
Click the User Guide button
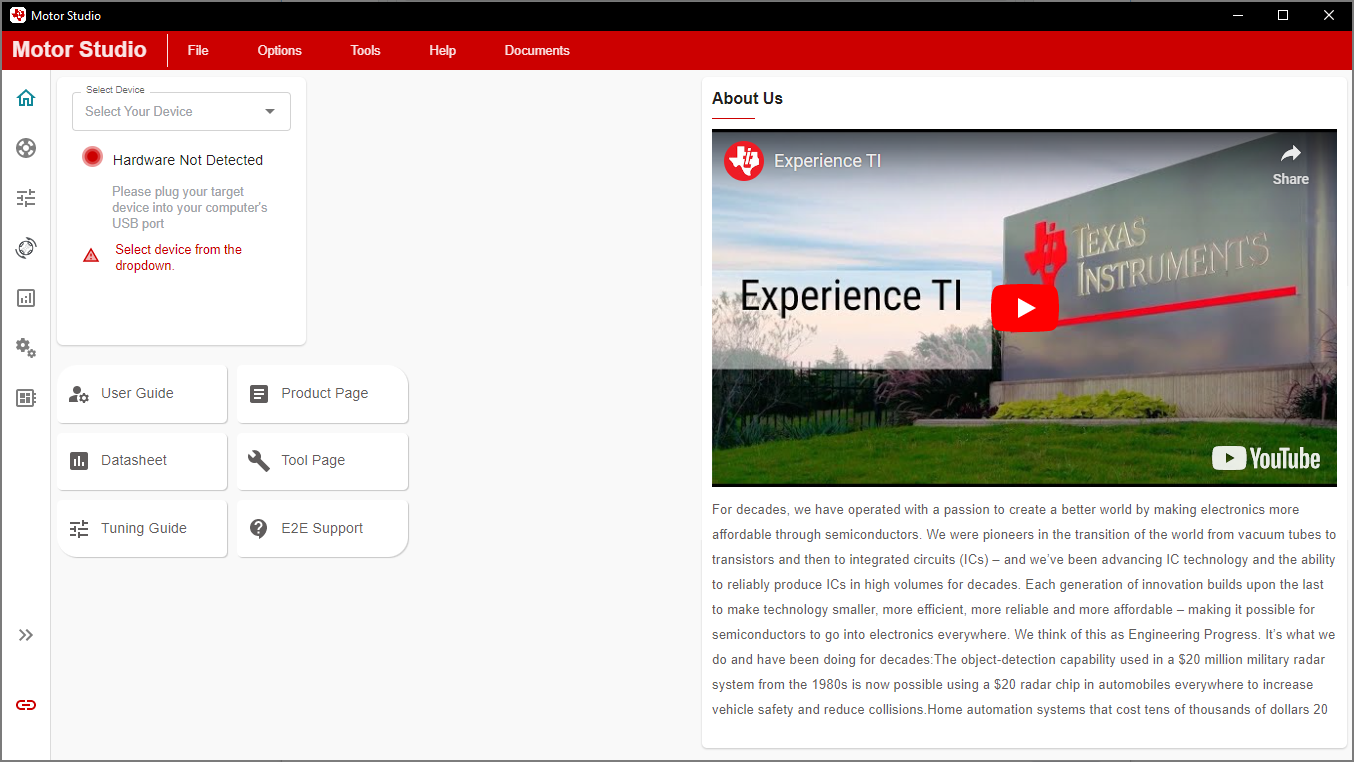pos(142,394)
